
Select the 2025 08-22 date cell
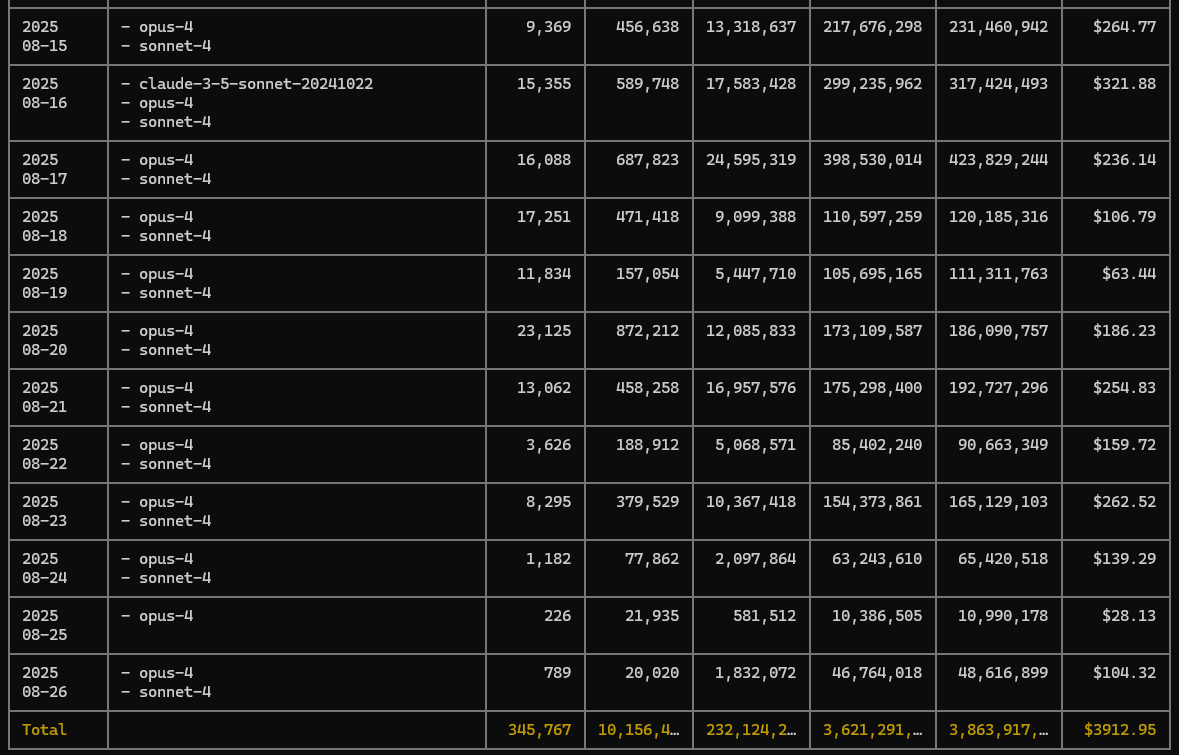coord(41,454)
